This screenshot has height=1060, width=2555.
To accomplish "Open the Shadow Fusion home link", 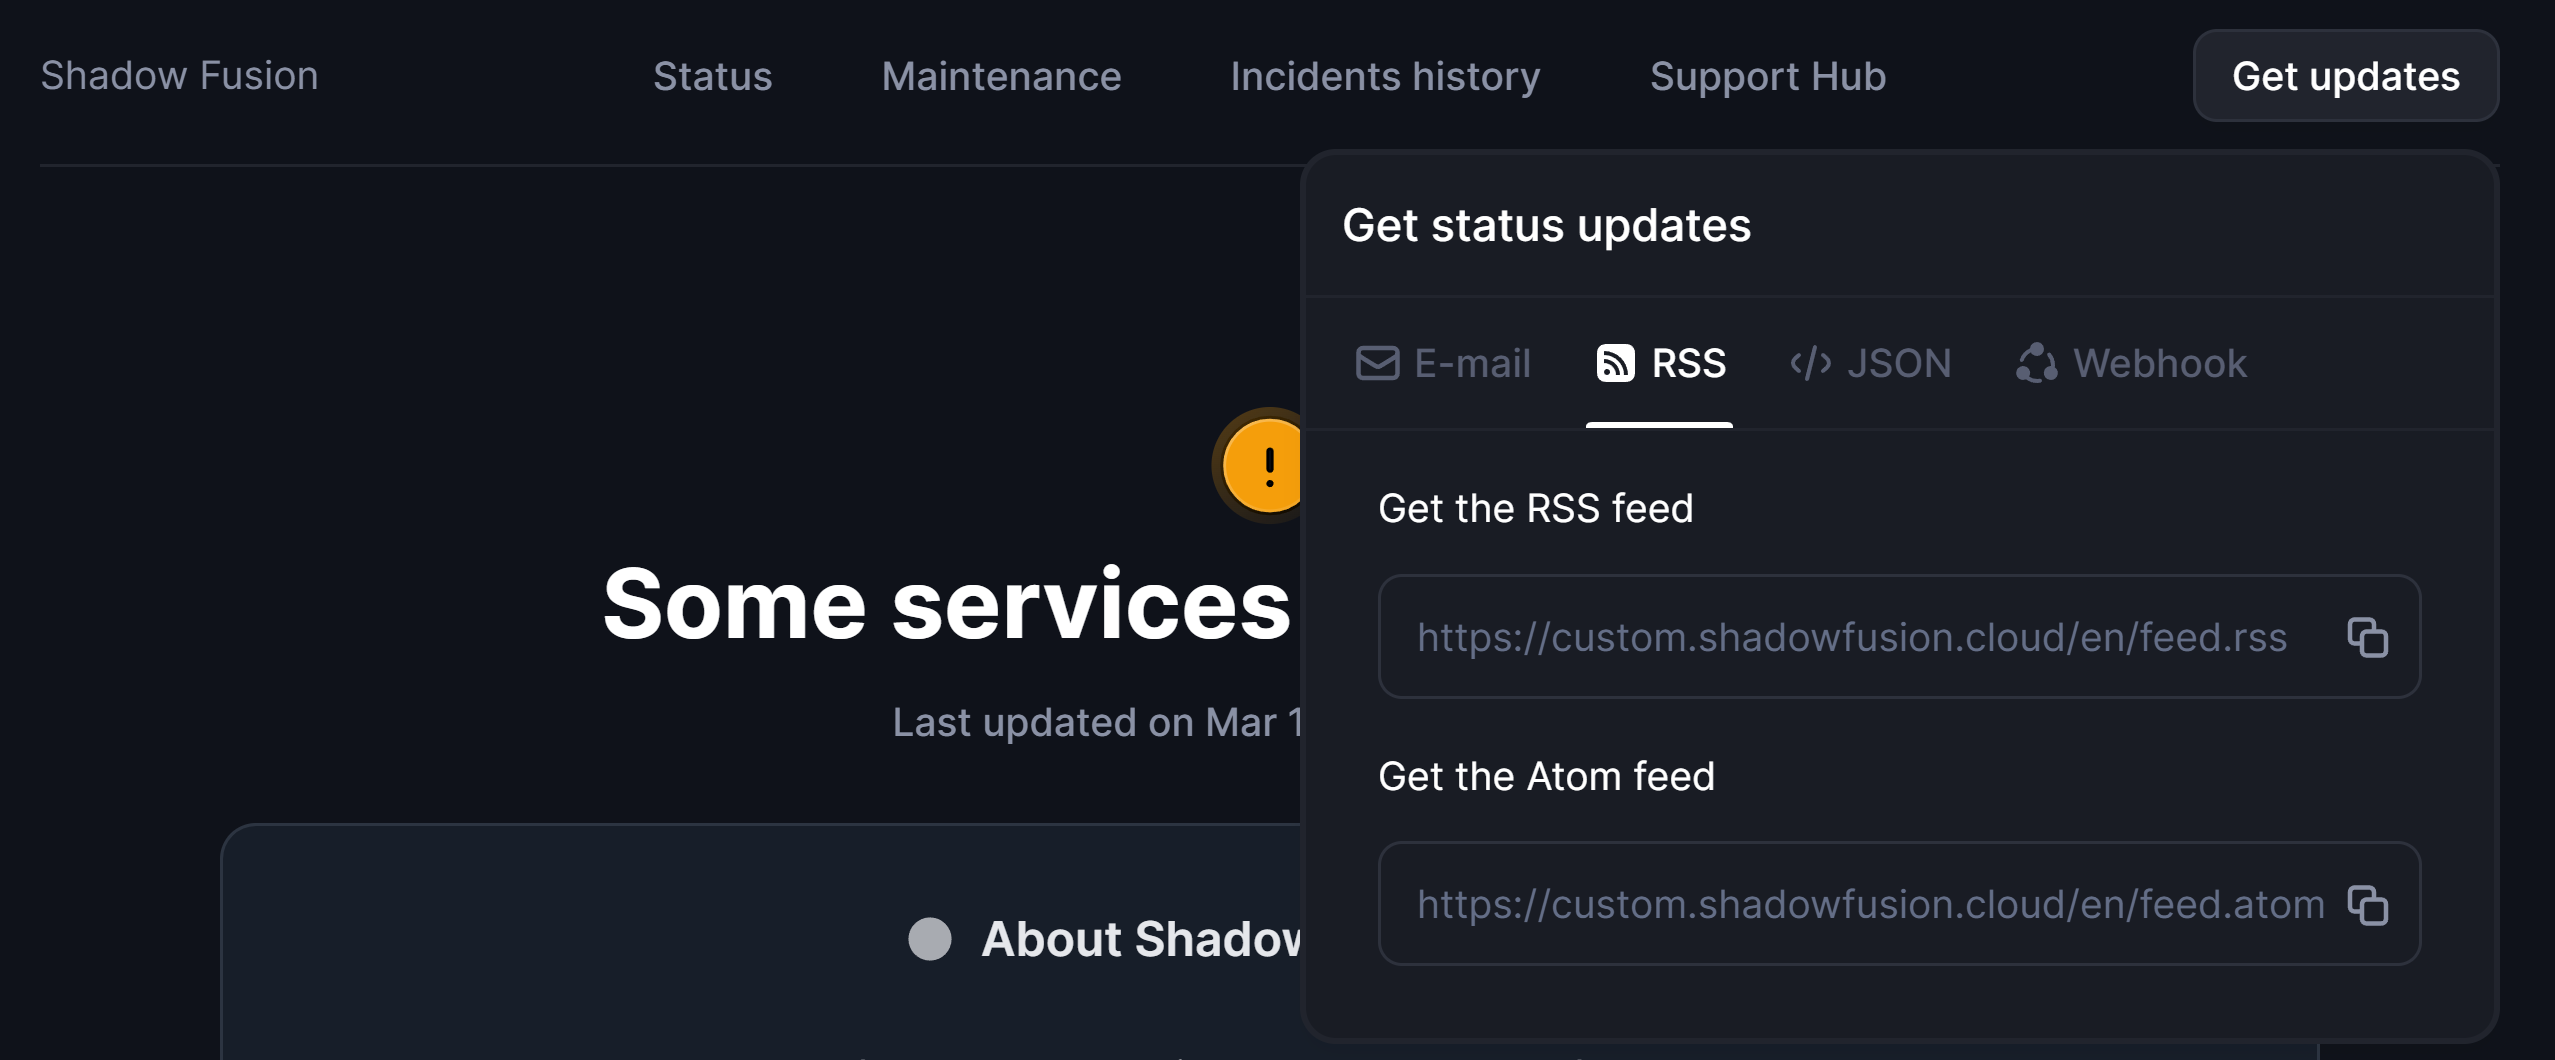I will (178, 76).
